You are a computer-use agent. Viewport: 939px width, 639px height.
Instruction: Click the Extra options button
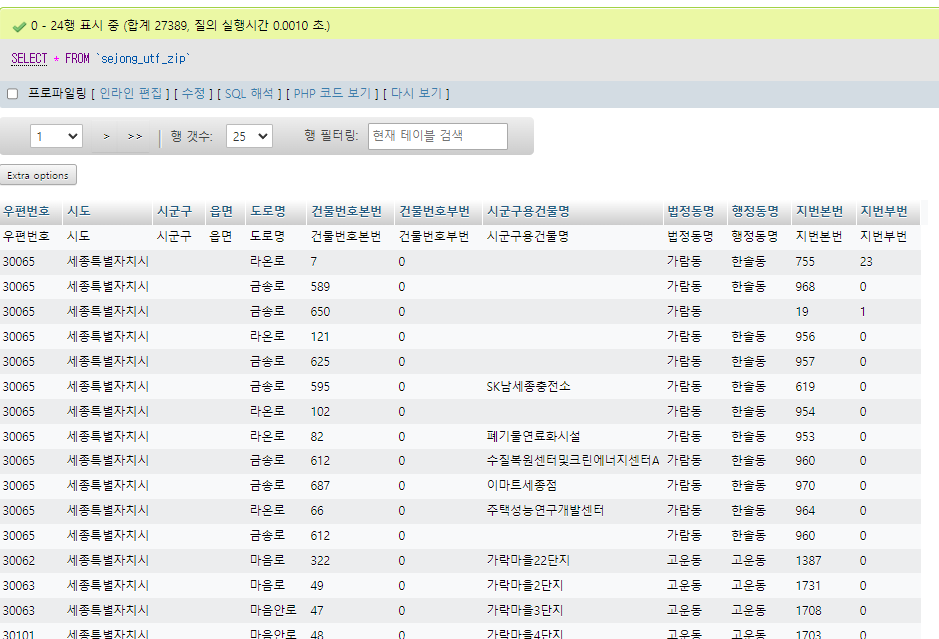(38, 175)
